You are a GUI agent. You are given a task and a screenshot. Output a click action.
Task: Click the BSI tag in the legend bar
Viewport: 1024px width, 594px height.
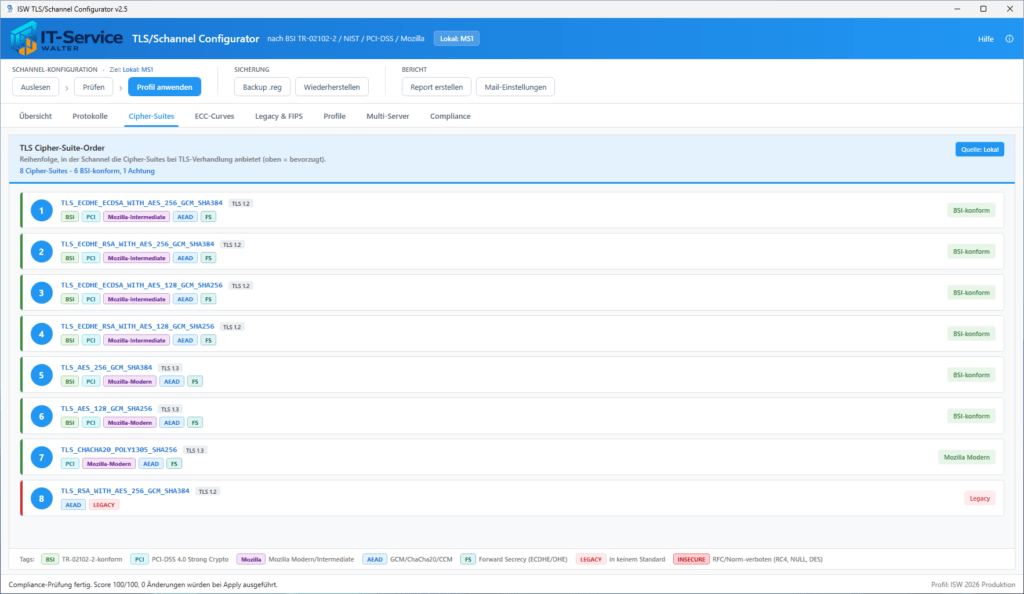50,559
